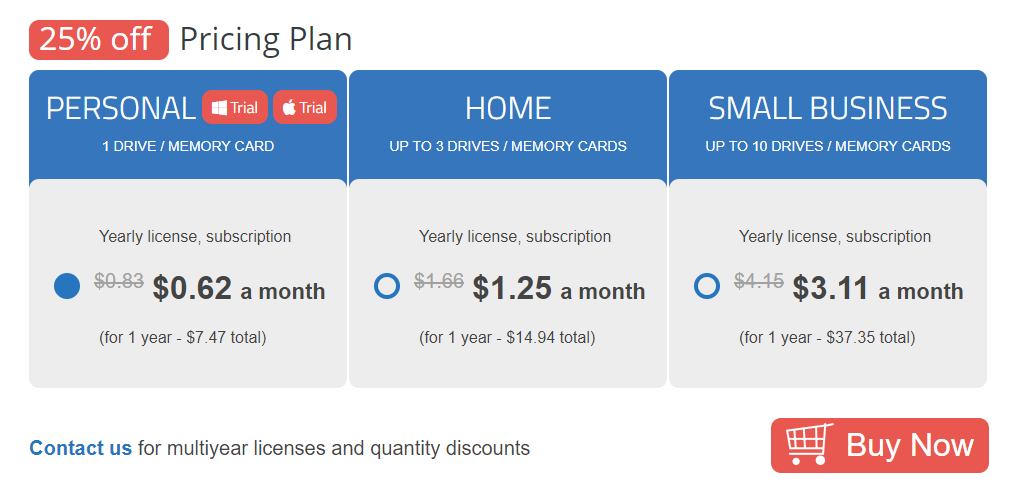Click the Pricing Plan heading
This screenshot has height=504, width=1016.
coord(266,40)
